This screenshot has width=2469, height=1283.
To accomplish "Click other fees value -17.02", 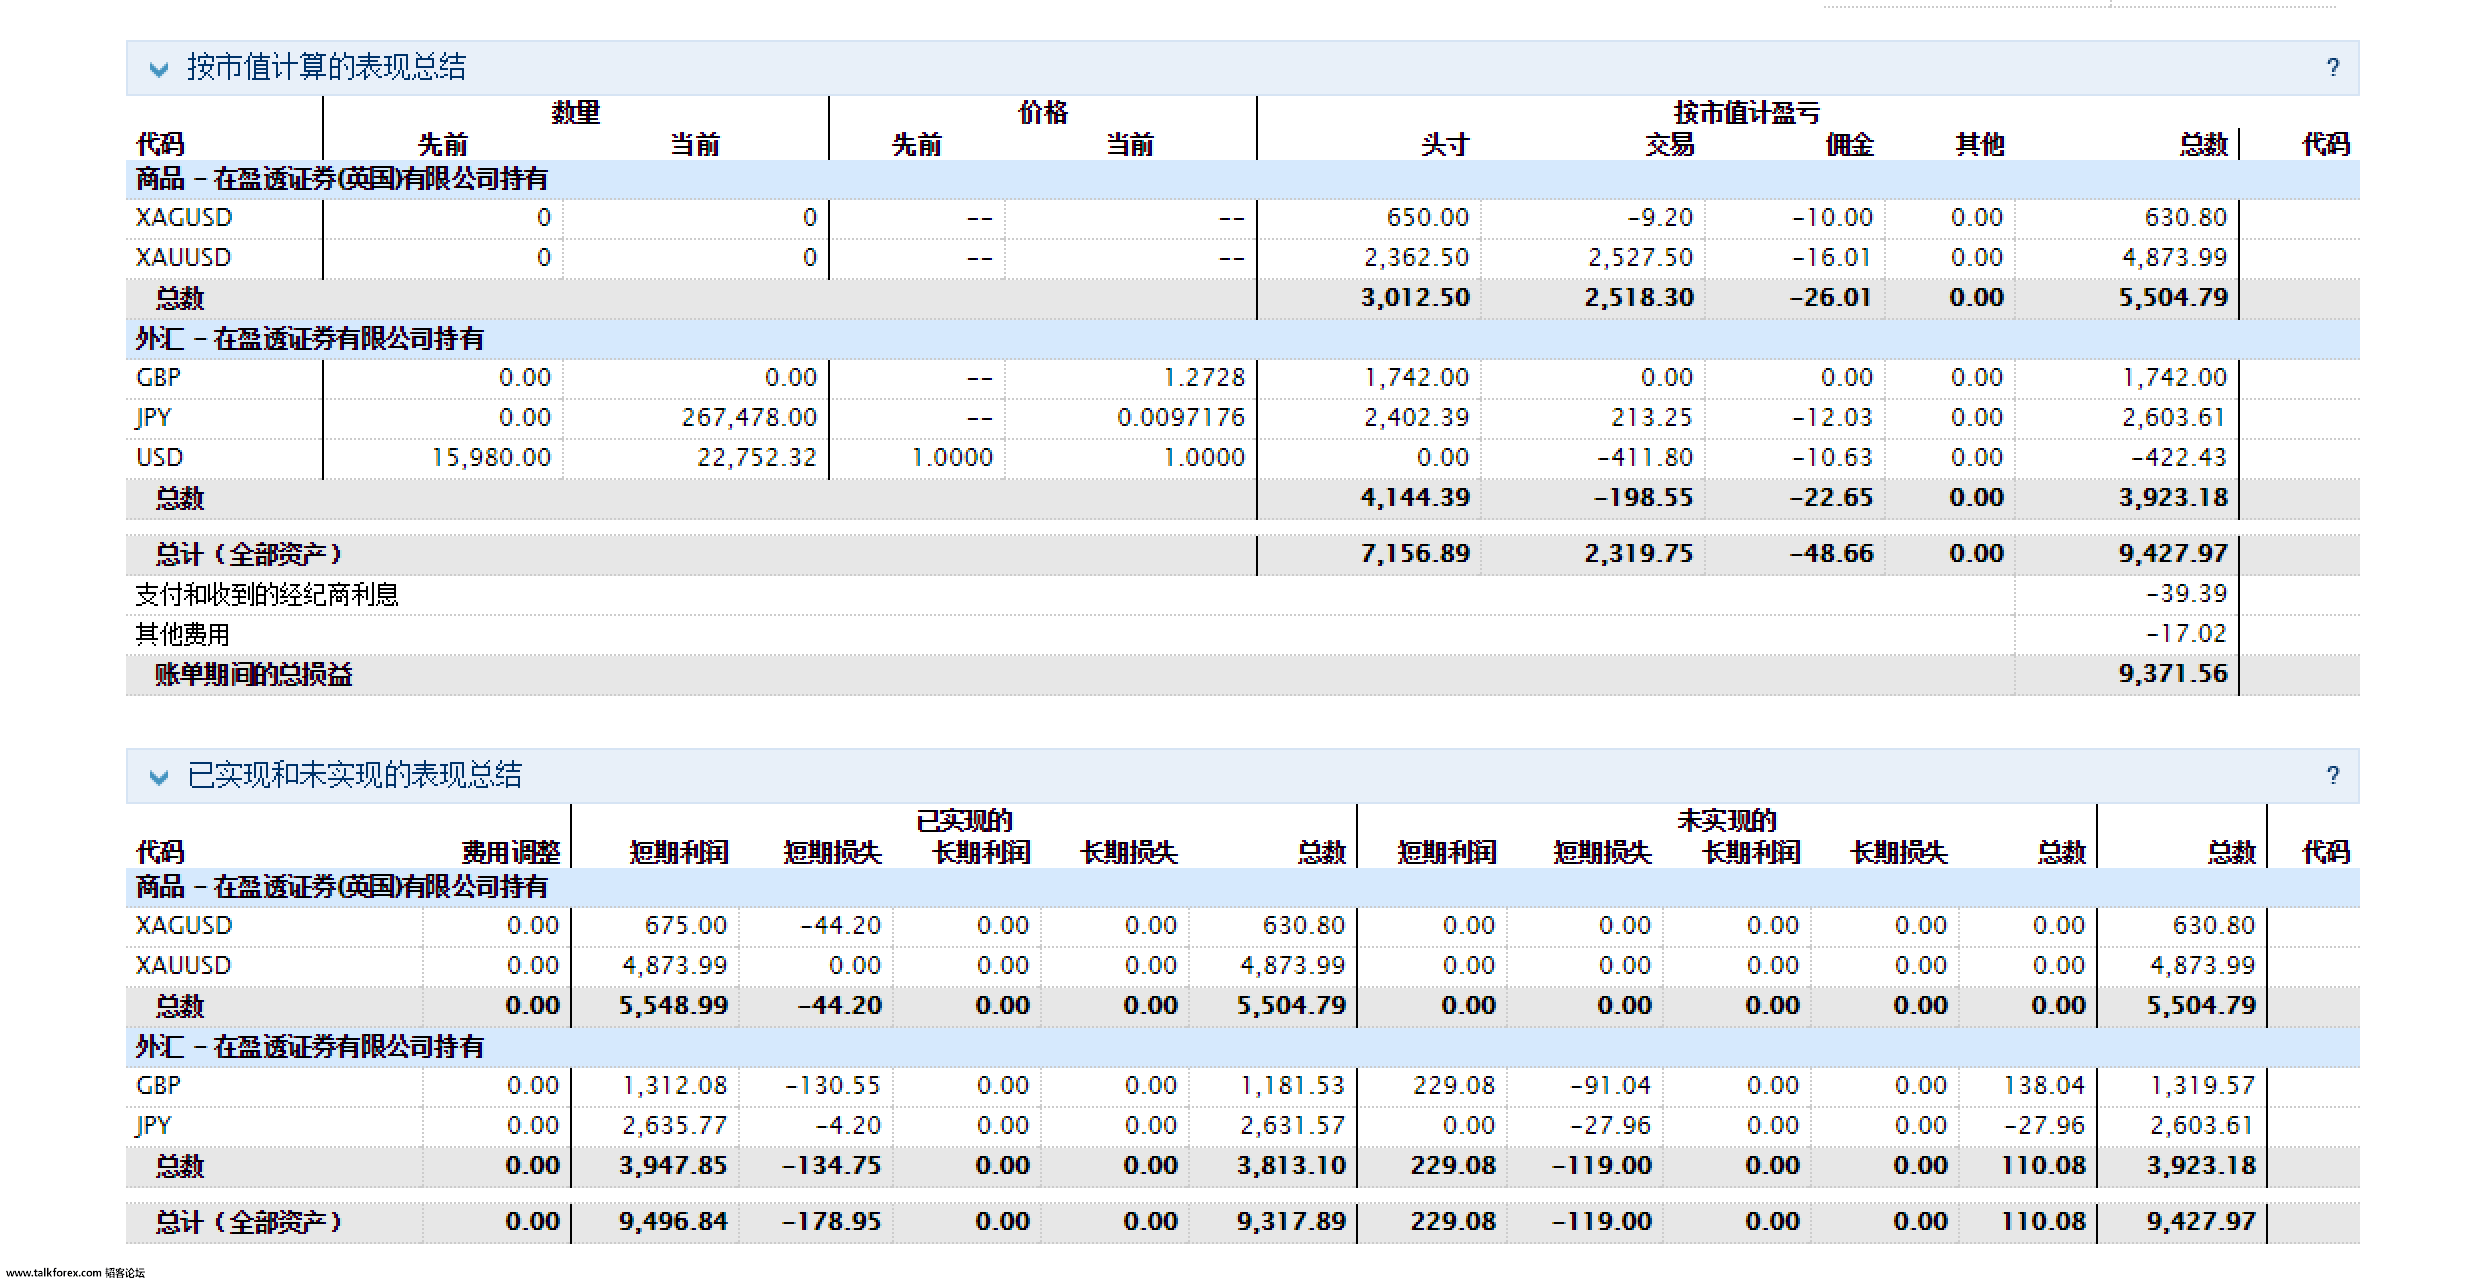I will [x=2186, y=634].
